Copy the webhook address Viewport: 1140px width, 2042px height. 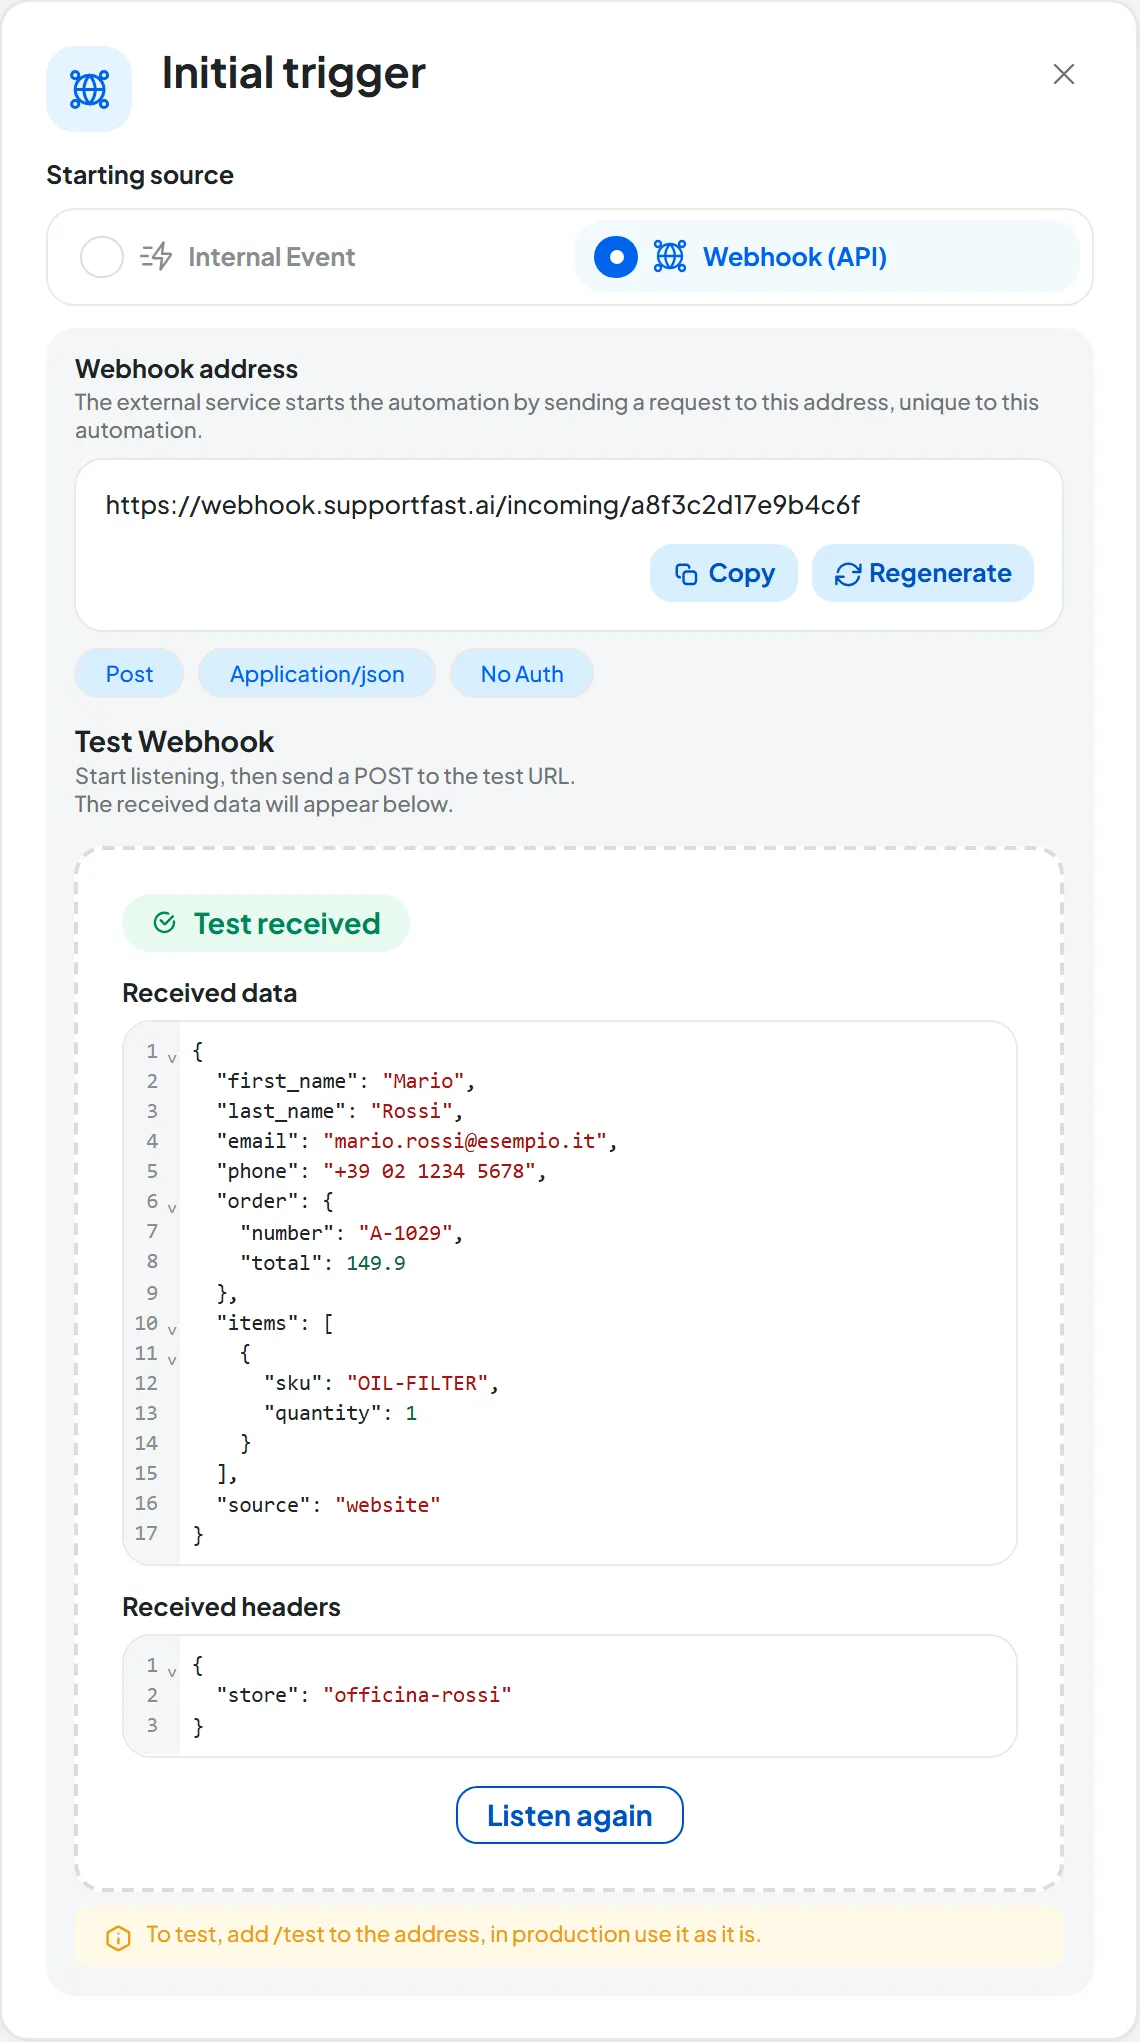(x=724, y=573)
